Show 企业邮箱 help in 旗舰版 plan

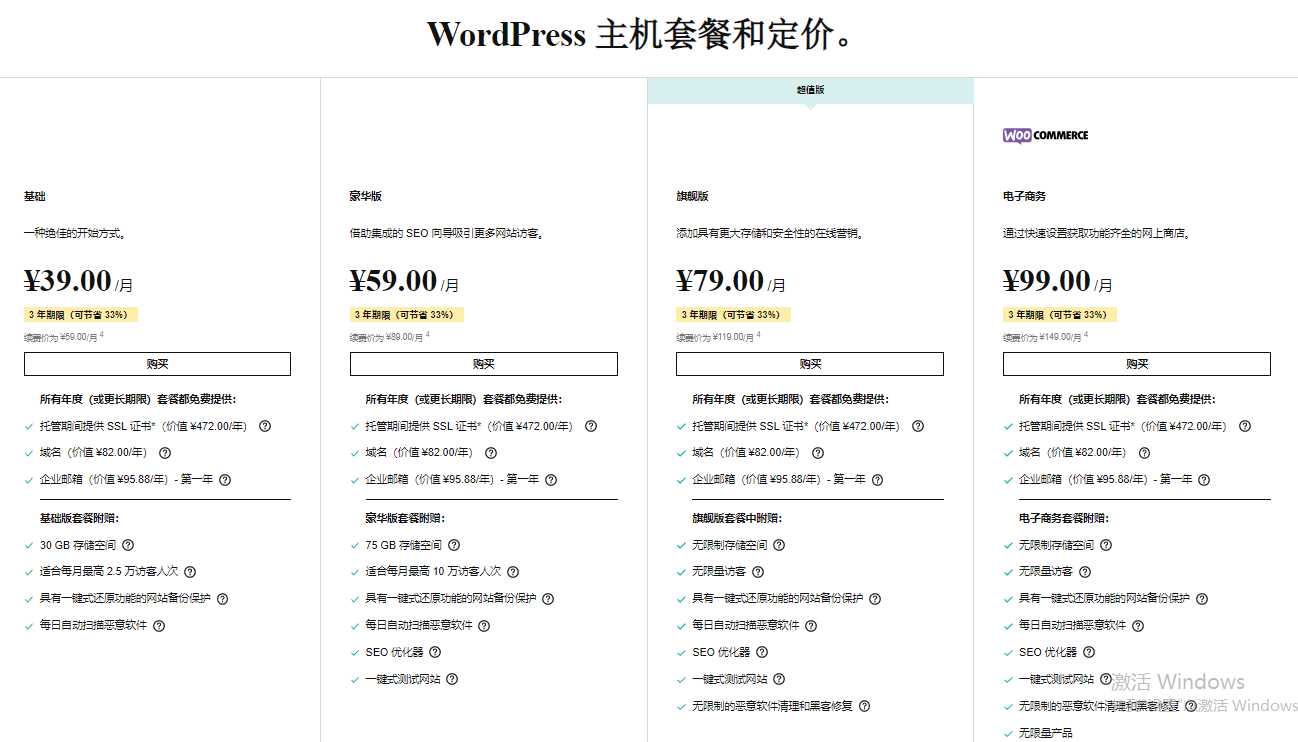[x=878, y=480]
